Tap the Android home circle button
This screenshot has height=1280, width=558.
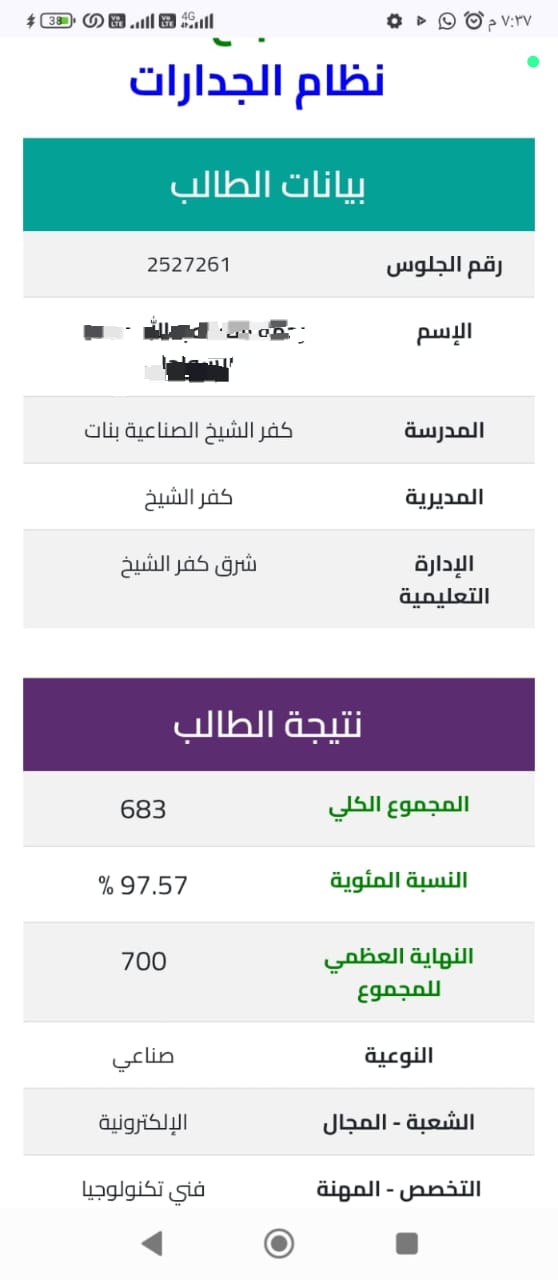(279, 1243)
